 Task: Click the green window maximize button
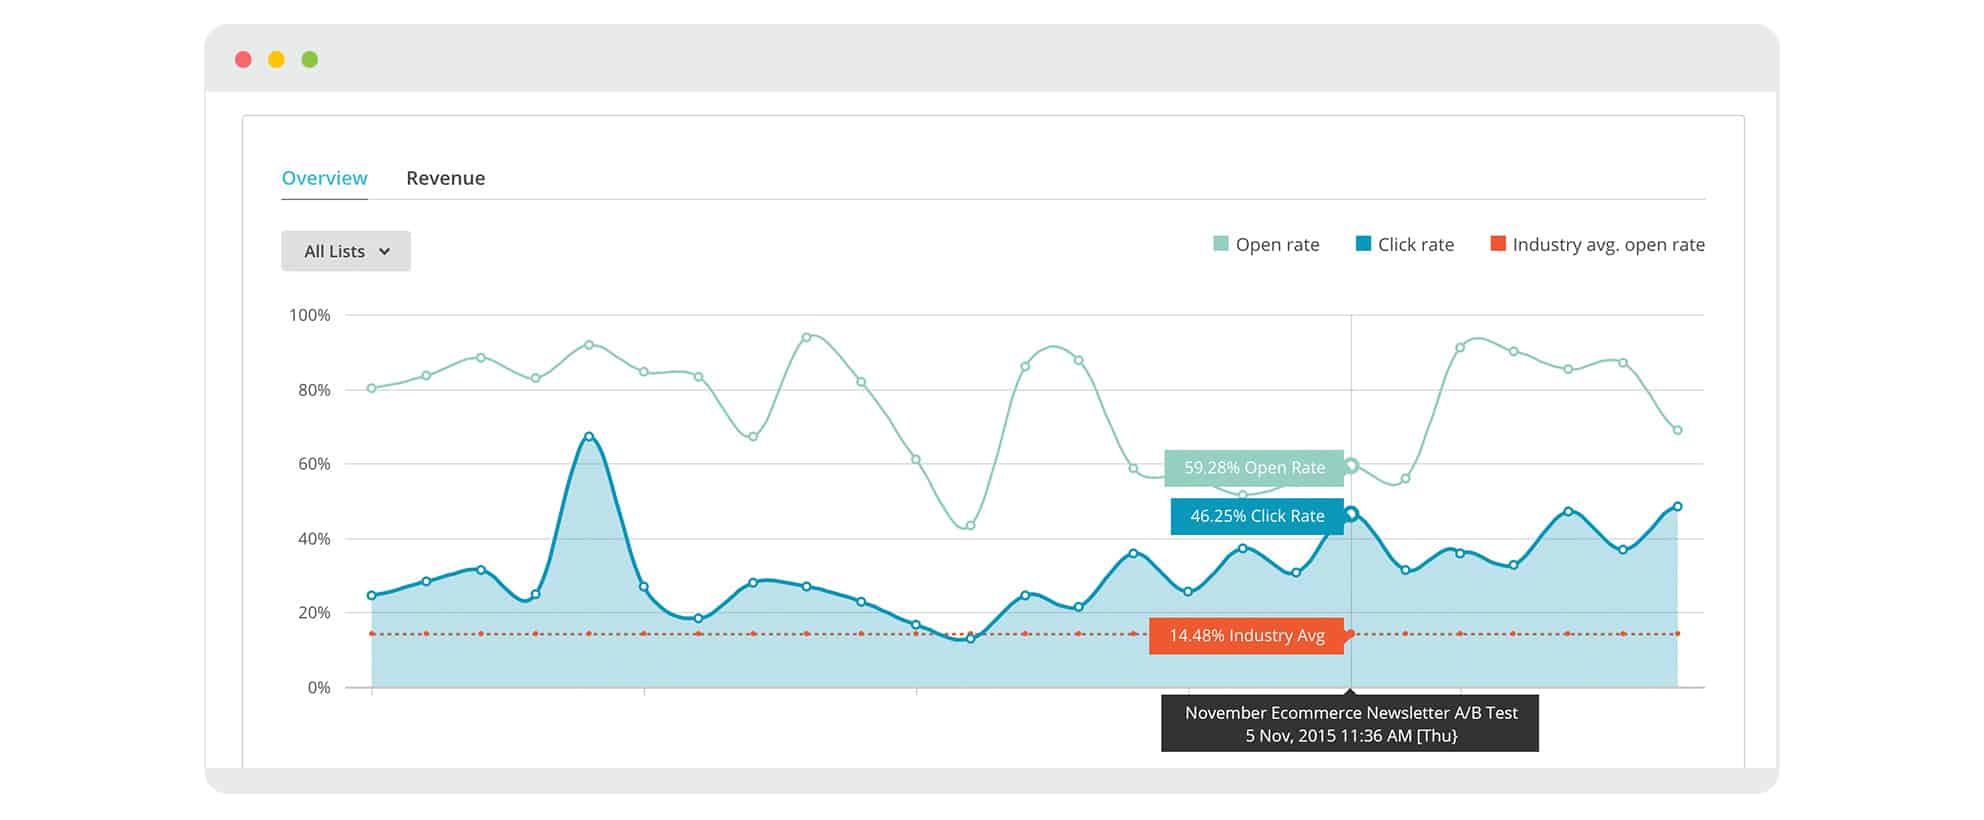(x=310, y=60)
